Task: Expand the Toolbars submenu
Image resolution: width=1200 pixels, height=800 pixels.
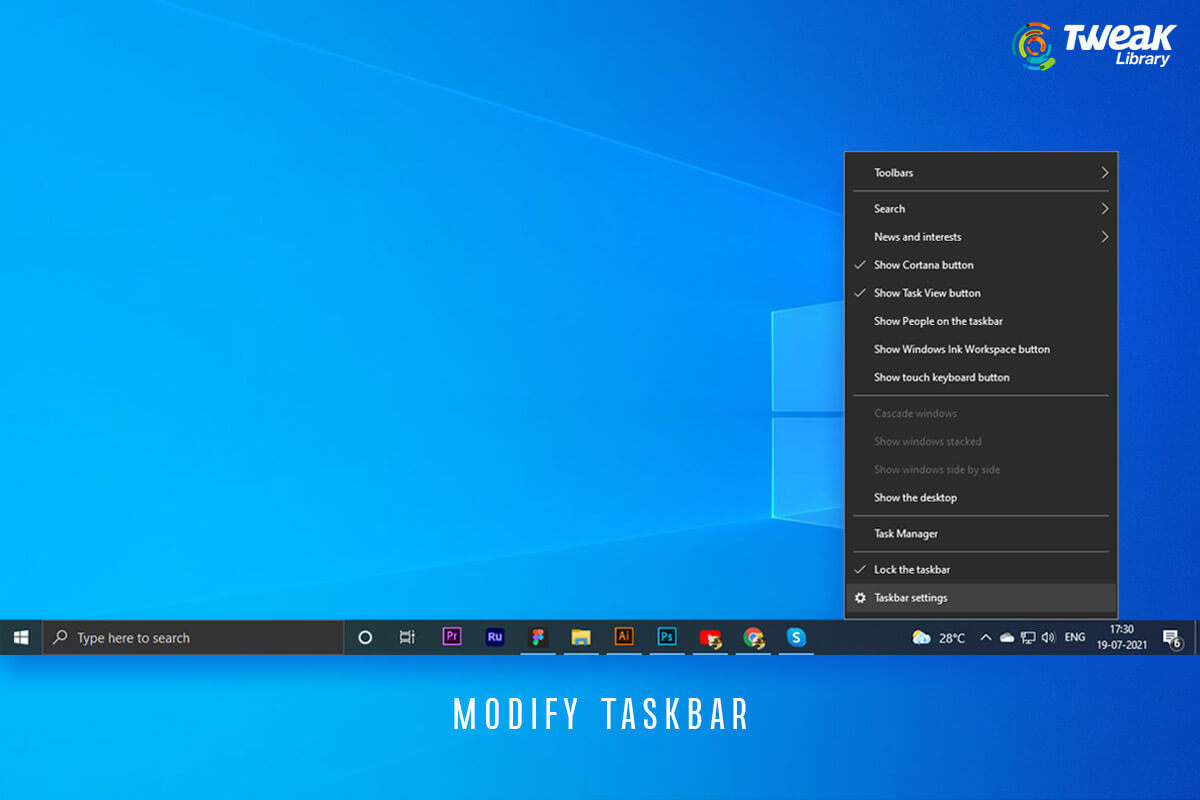Action: click(x=893, y=172)
